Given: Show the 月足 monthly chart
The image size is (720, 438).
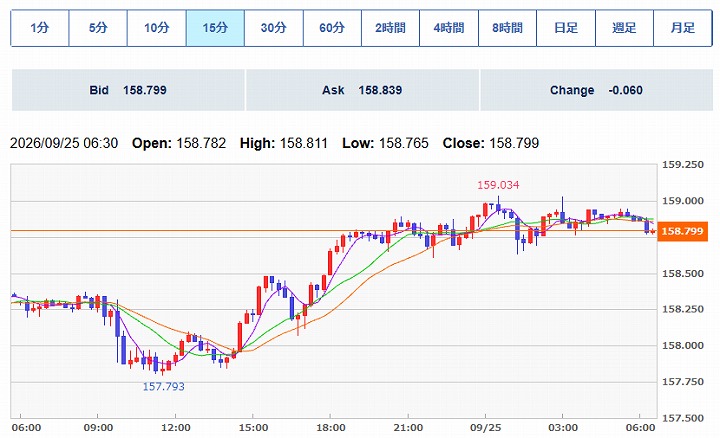Looking at the screenshot, I should coord(683,28).
